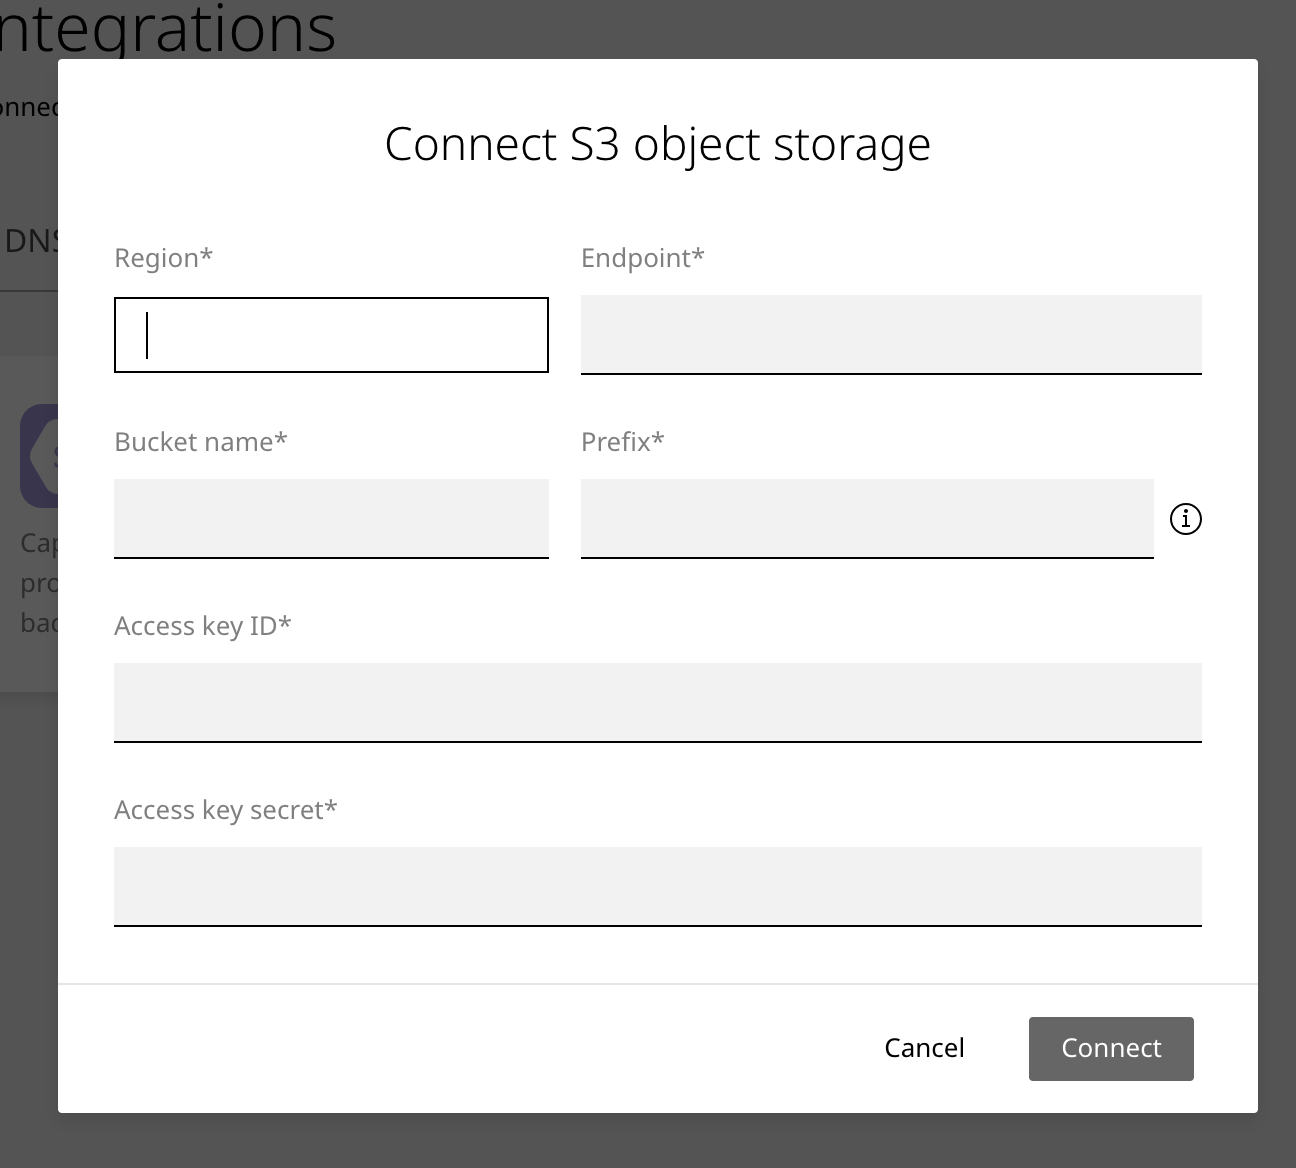This screenshot has height=1168, width=1296.
Task: Click the Prefix* label text
Action: [622, 442]
